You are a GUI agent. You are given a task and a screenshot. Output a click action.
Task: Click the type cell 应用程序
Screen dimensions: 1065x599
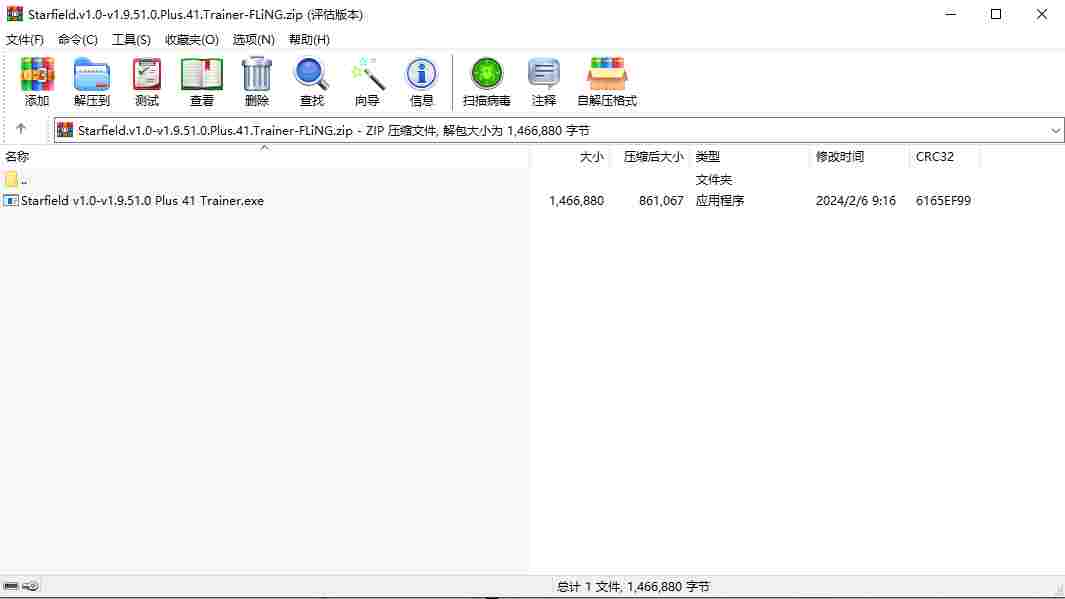coord(720,201)
